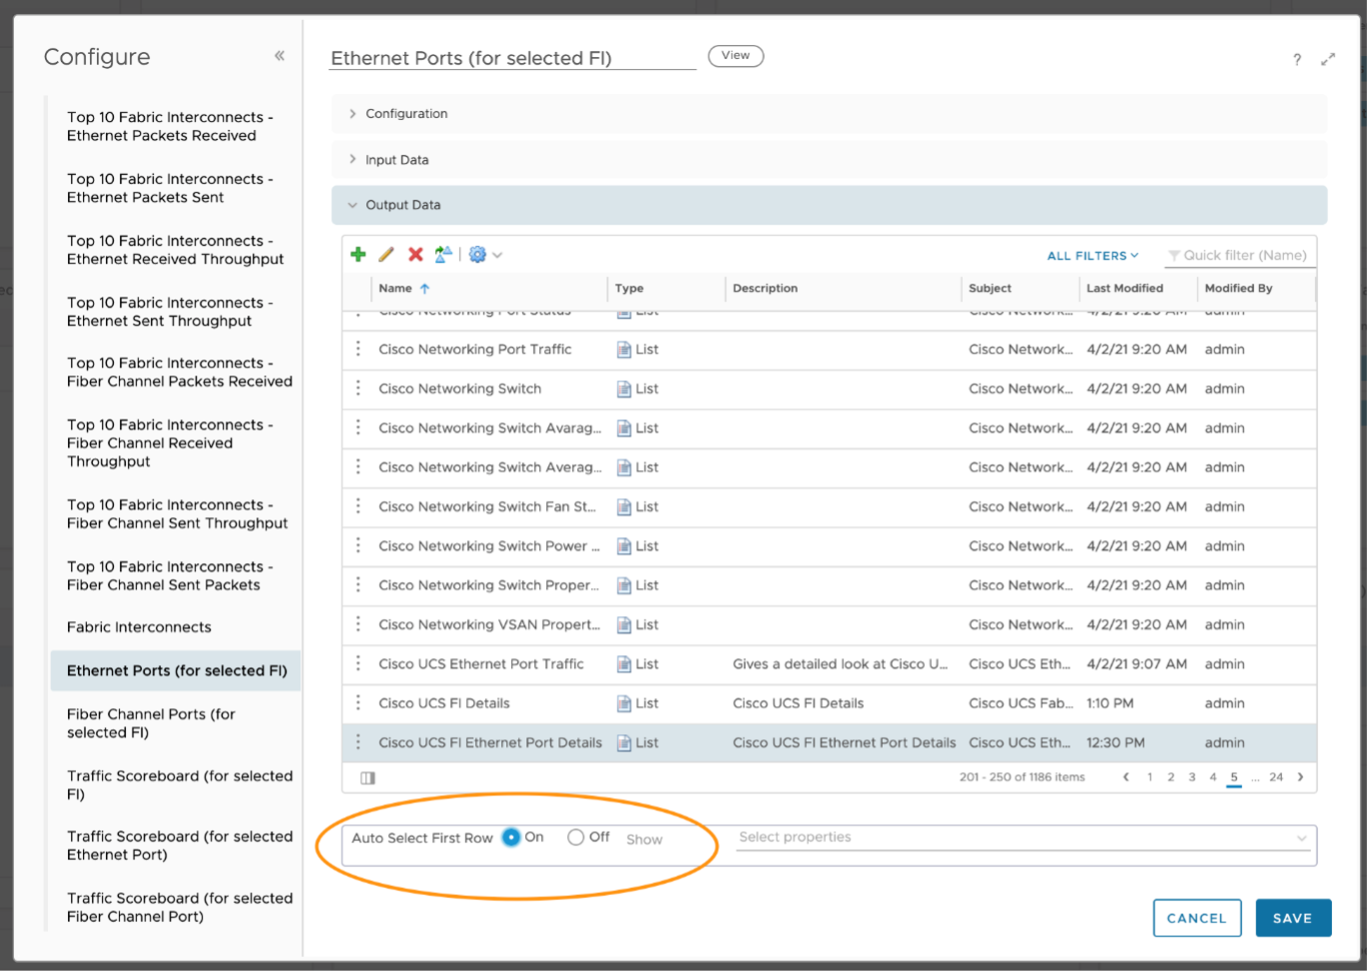Select Top 10 Fabric Interconnects Fiber Channel Sent Packets
The width and height of the screenshot is (1371, 974).
coord(170,576)
